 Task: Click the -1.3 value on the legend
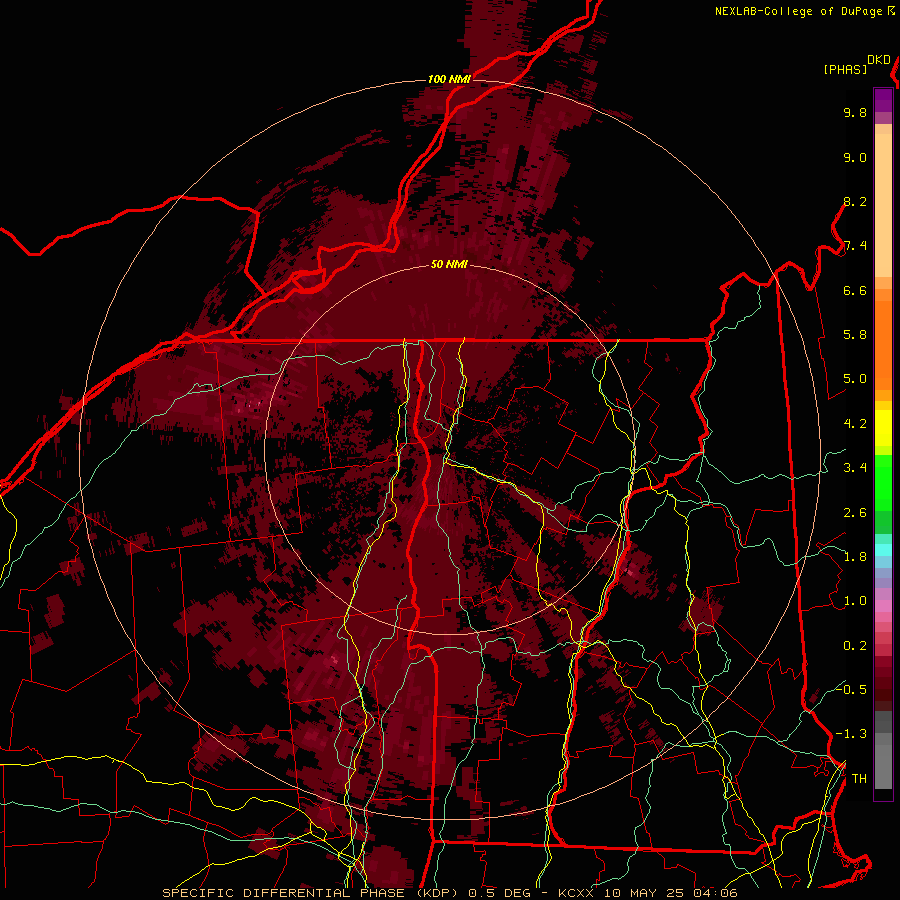coord(851,734)
